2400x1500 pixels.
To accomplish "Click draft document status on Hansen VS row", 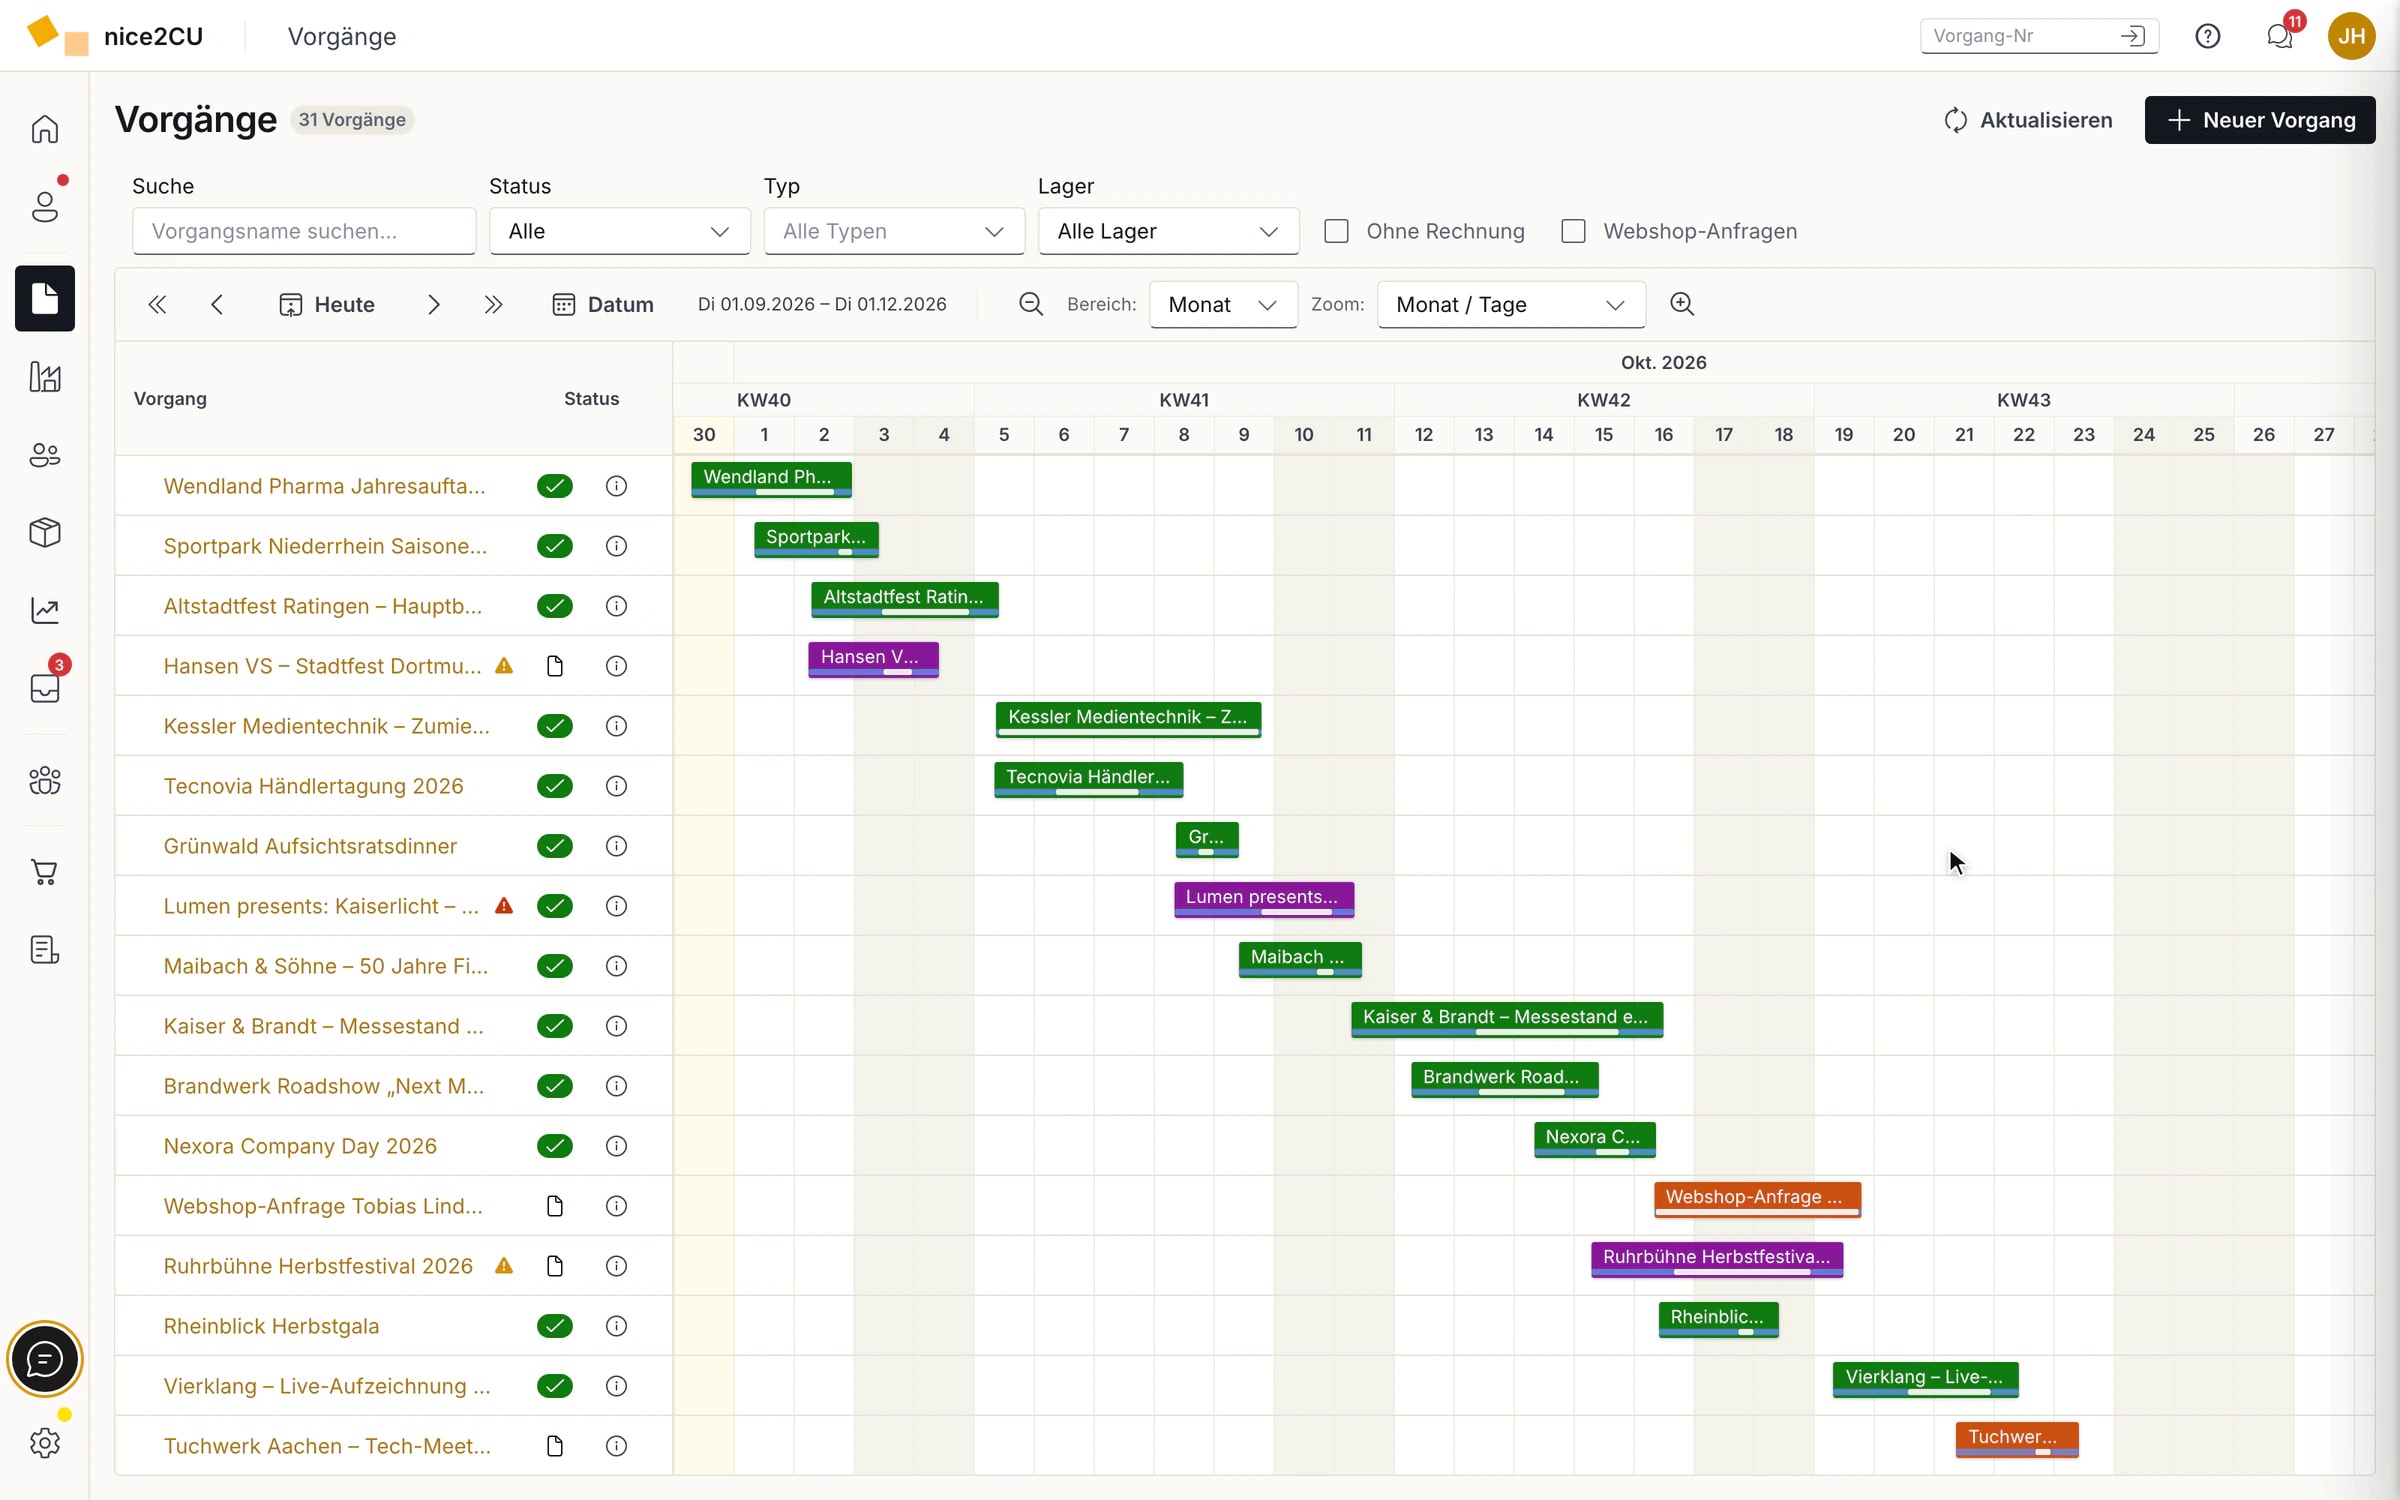I will click(555, 666).
